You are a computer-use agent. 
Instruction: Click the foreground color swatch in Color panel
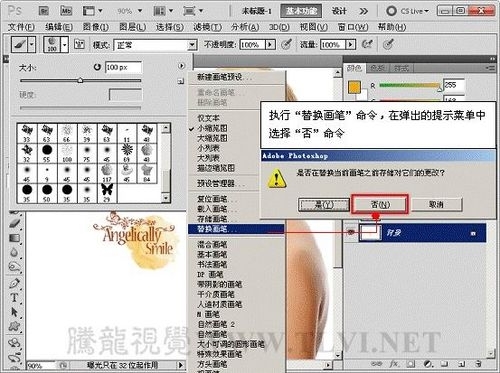[354, 87]
